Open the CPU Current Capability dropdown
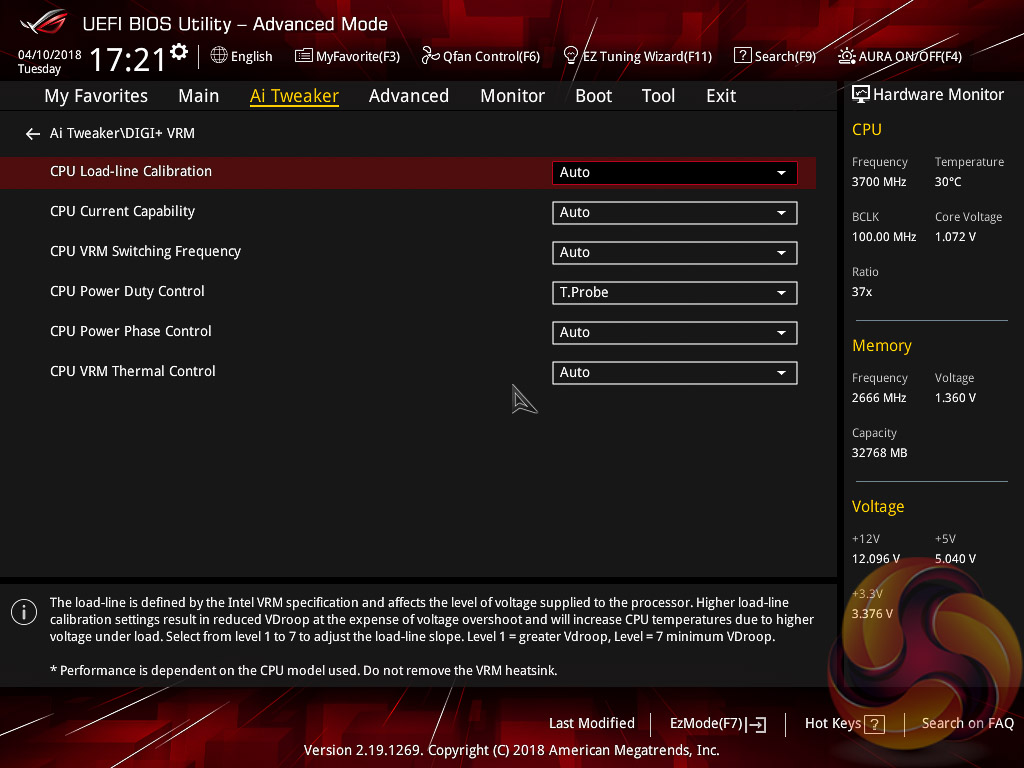The width and height of the screenshot is (1024, 768). [x=675, y=213]
